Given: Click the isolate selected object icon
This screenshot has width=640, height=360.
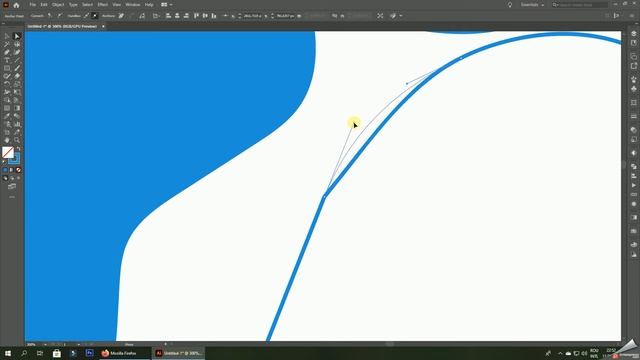Looking at the screenshot, I should tap(380, 16).
